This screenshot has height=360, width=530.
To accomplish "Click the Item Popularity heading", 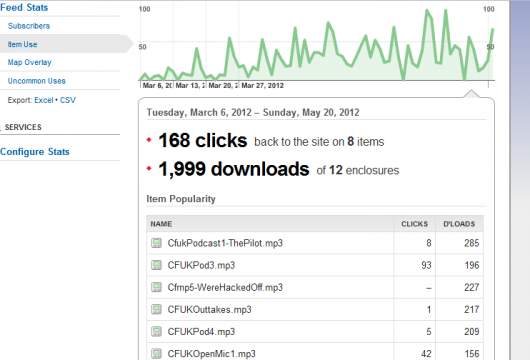I will point(181,199).
